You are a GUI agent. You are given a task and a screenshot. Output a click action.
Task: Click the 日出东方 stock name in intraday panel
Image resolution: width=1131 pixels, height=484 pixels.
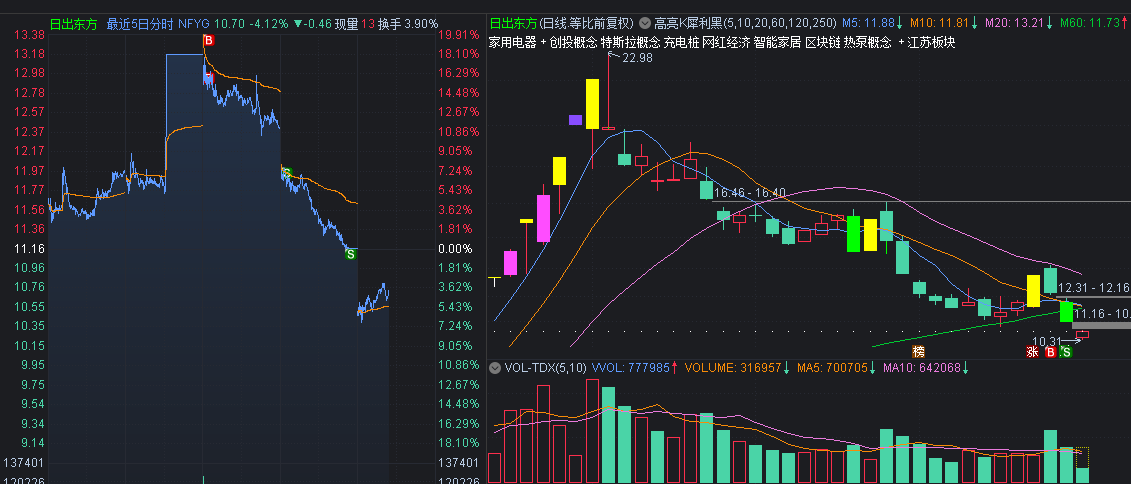[73, 23]
